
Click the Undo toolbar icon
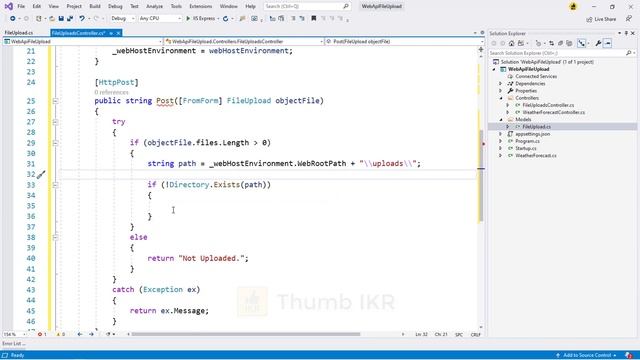pos(82,18)
